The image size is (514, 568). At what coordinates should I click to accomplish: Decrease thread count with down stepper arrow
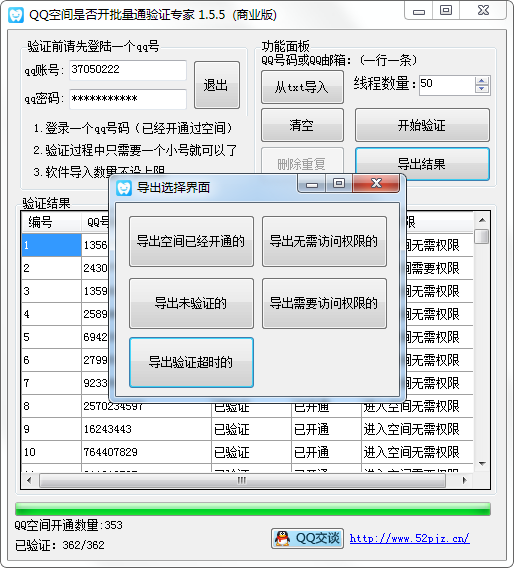click(481, 89)
